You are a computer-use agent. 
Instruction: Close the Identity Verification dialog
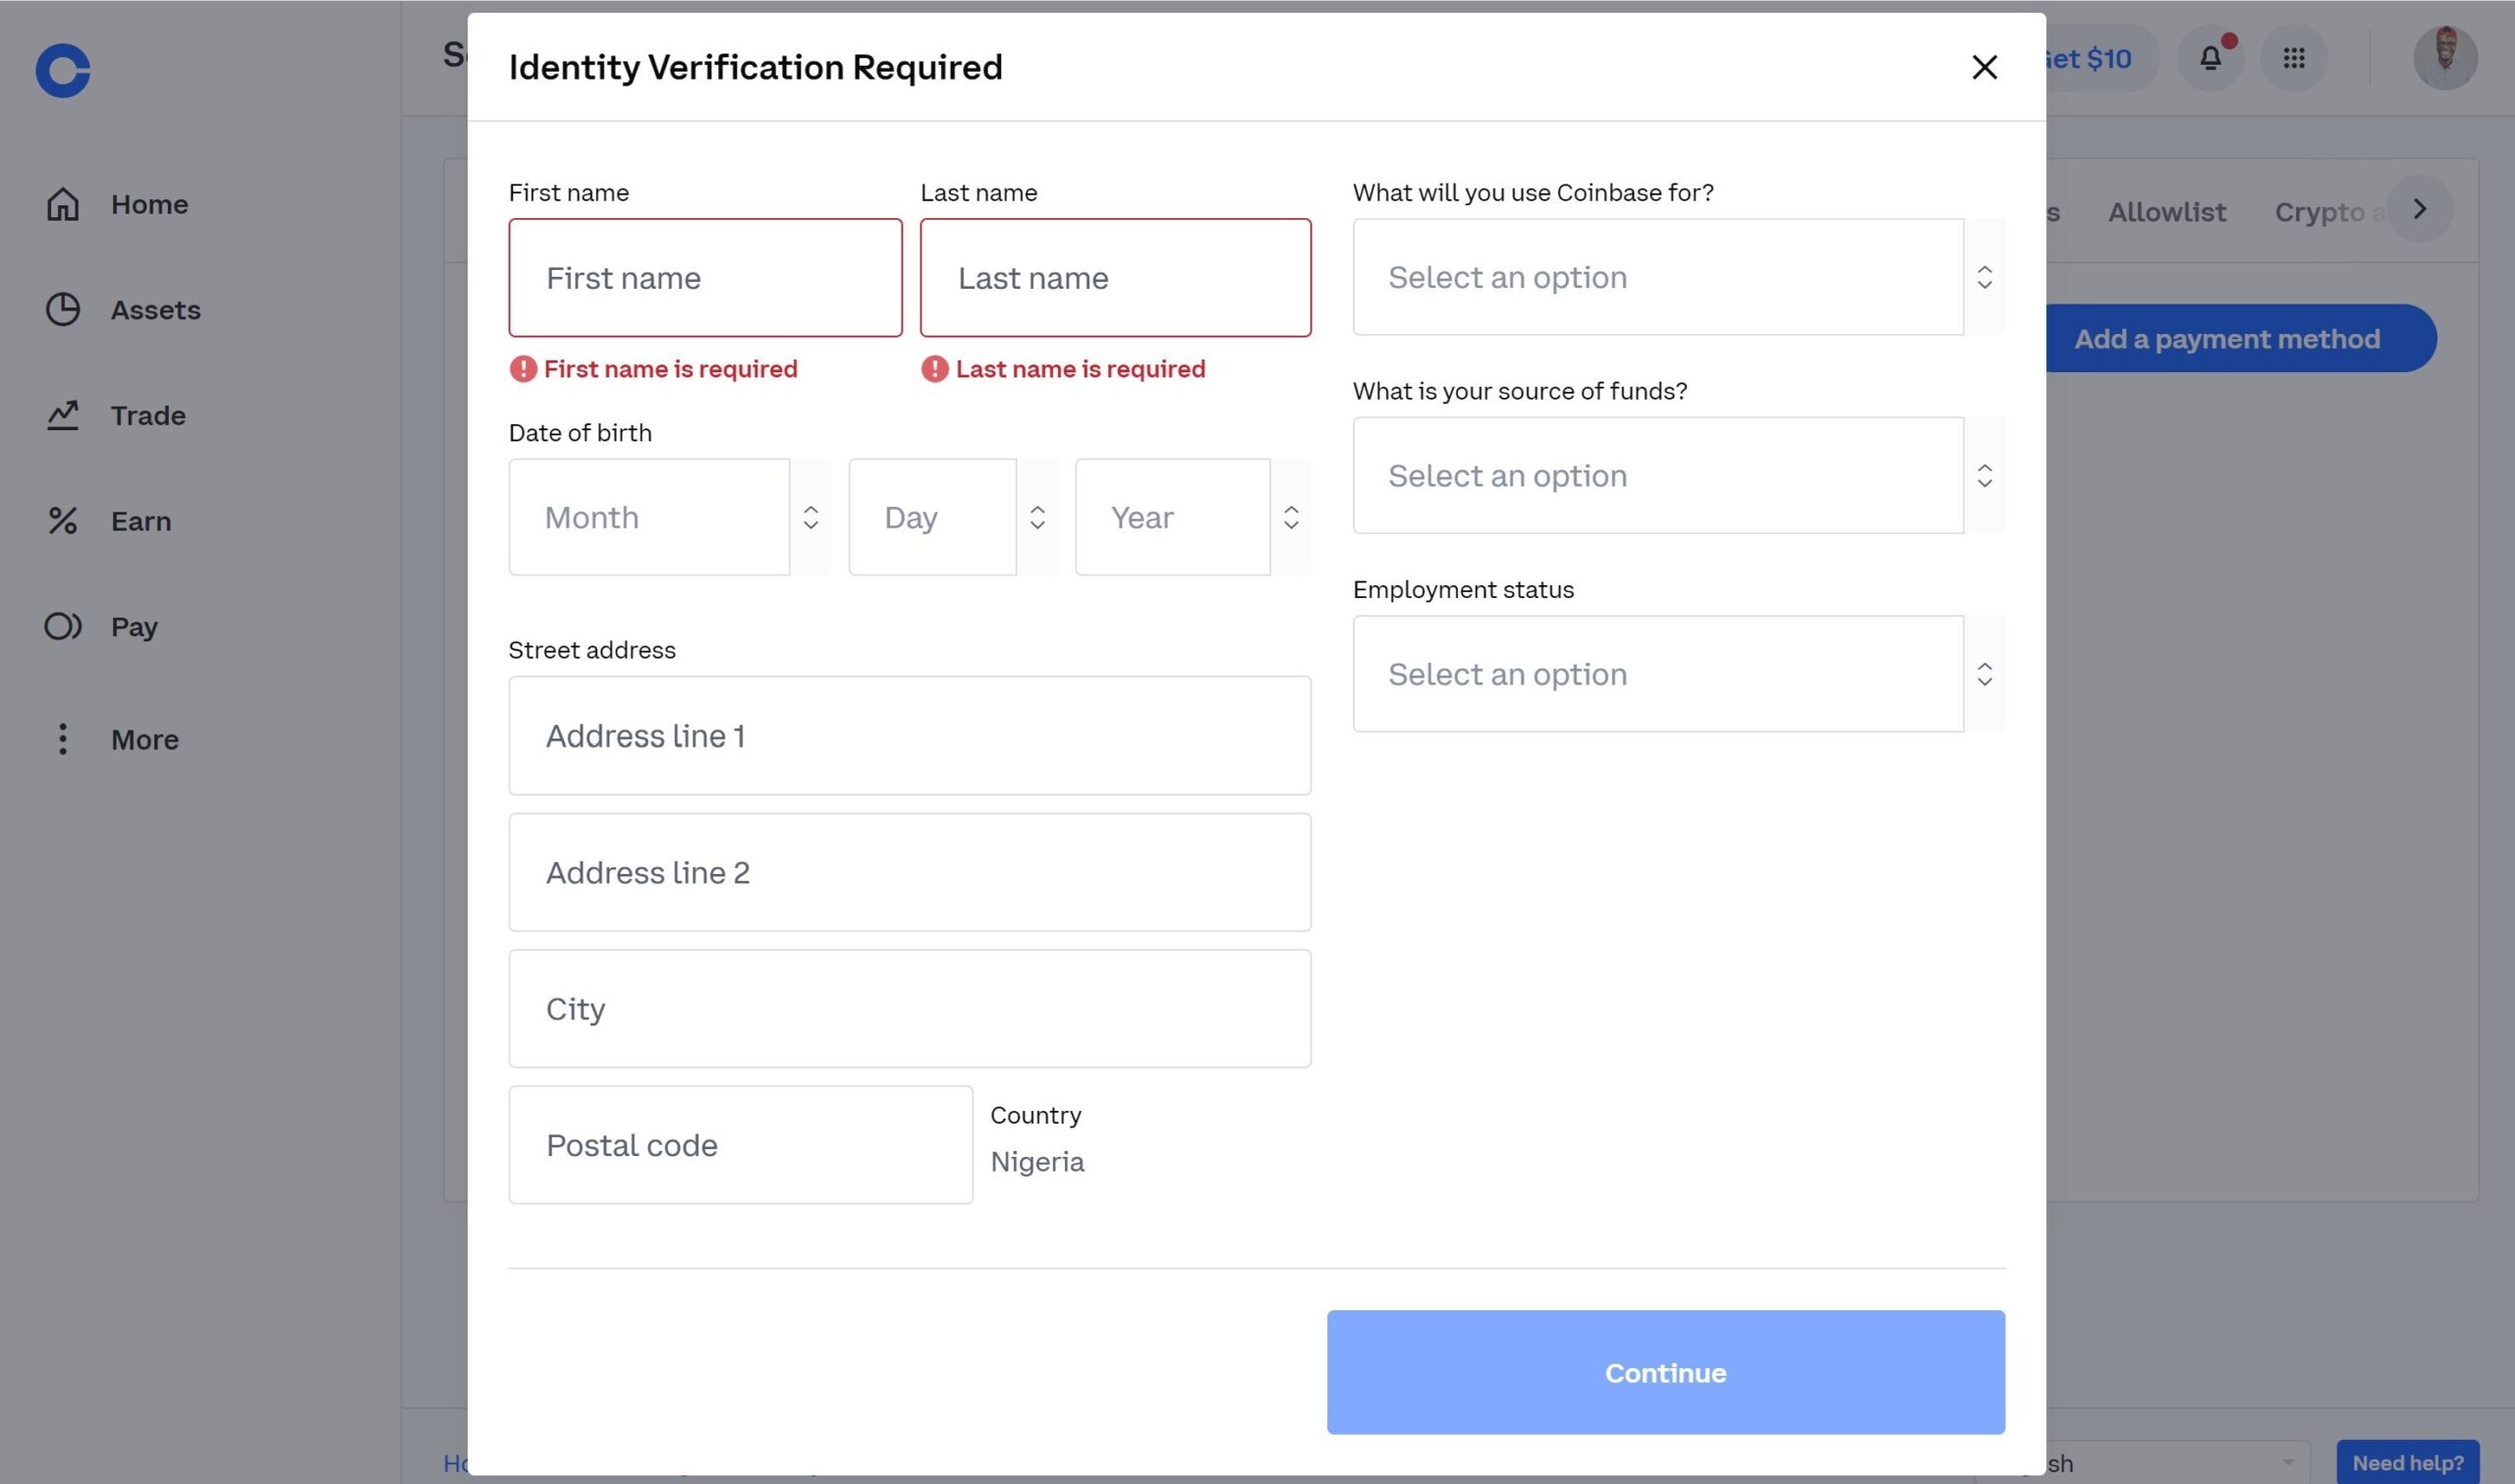coord(1984,67)
